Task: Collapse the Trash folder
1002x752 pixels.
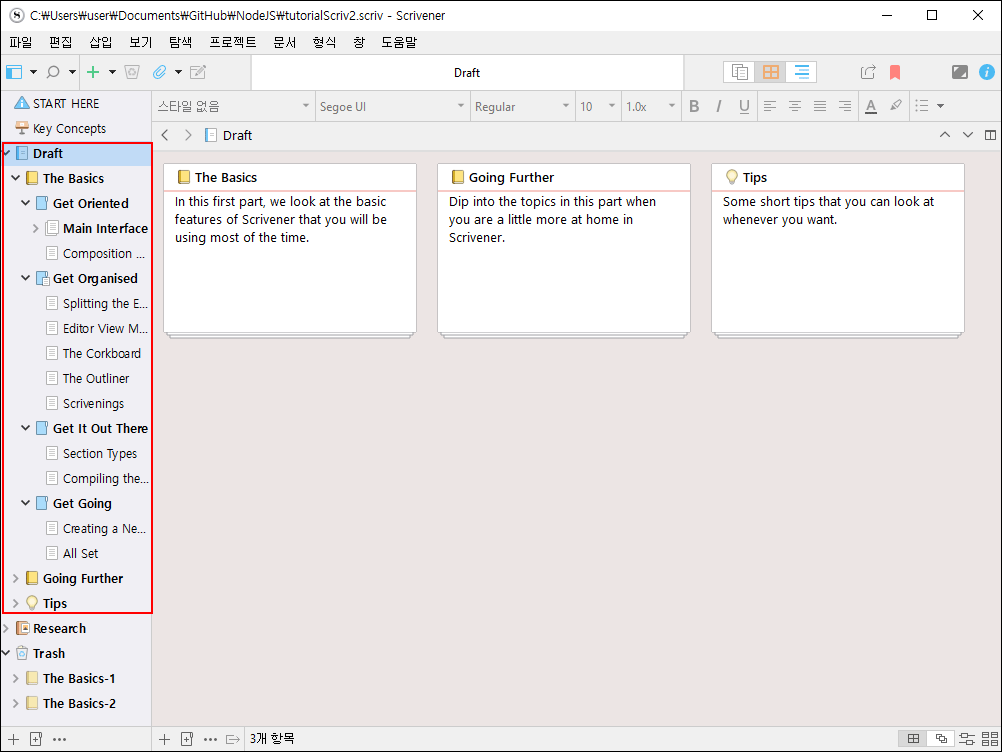Action: point(6,653)
